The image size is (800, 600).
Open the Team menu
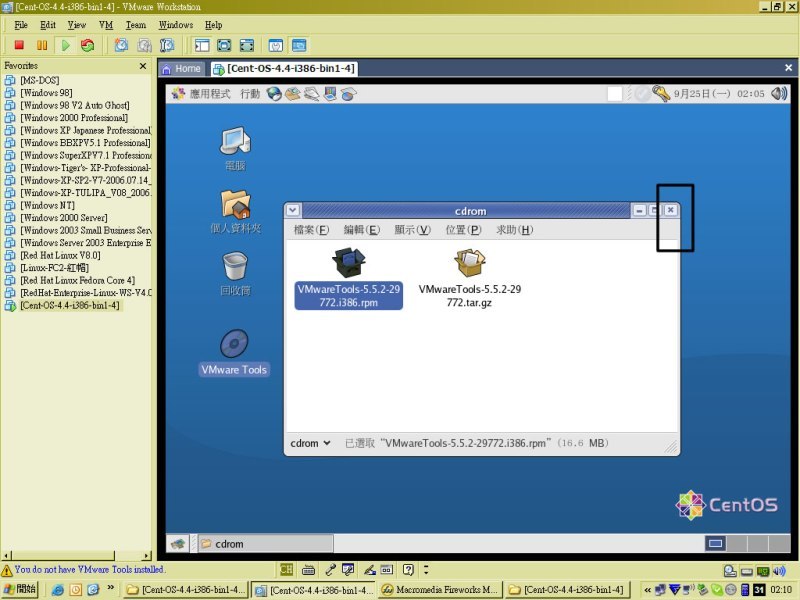tap(136, 24)
